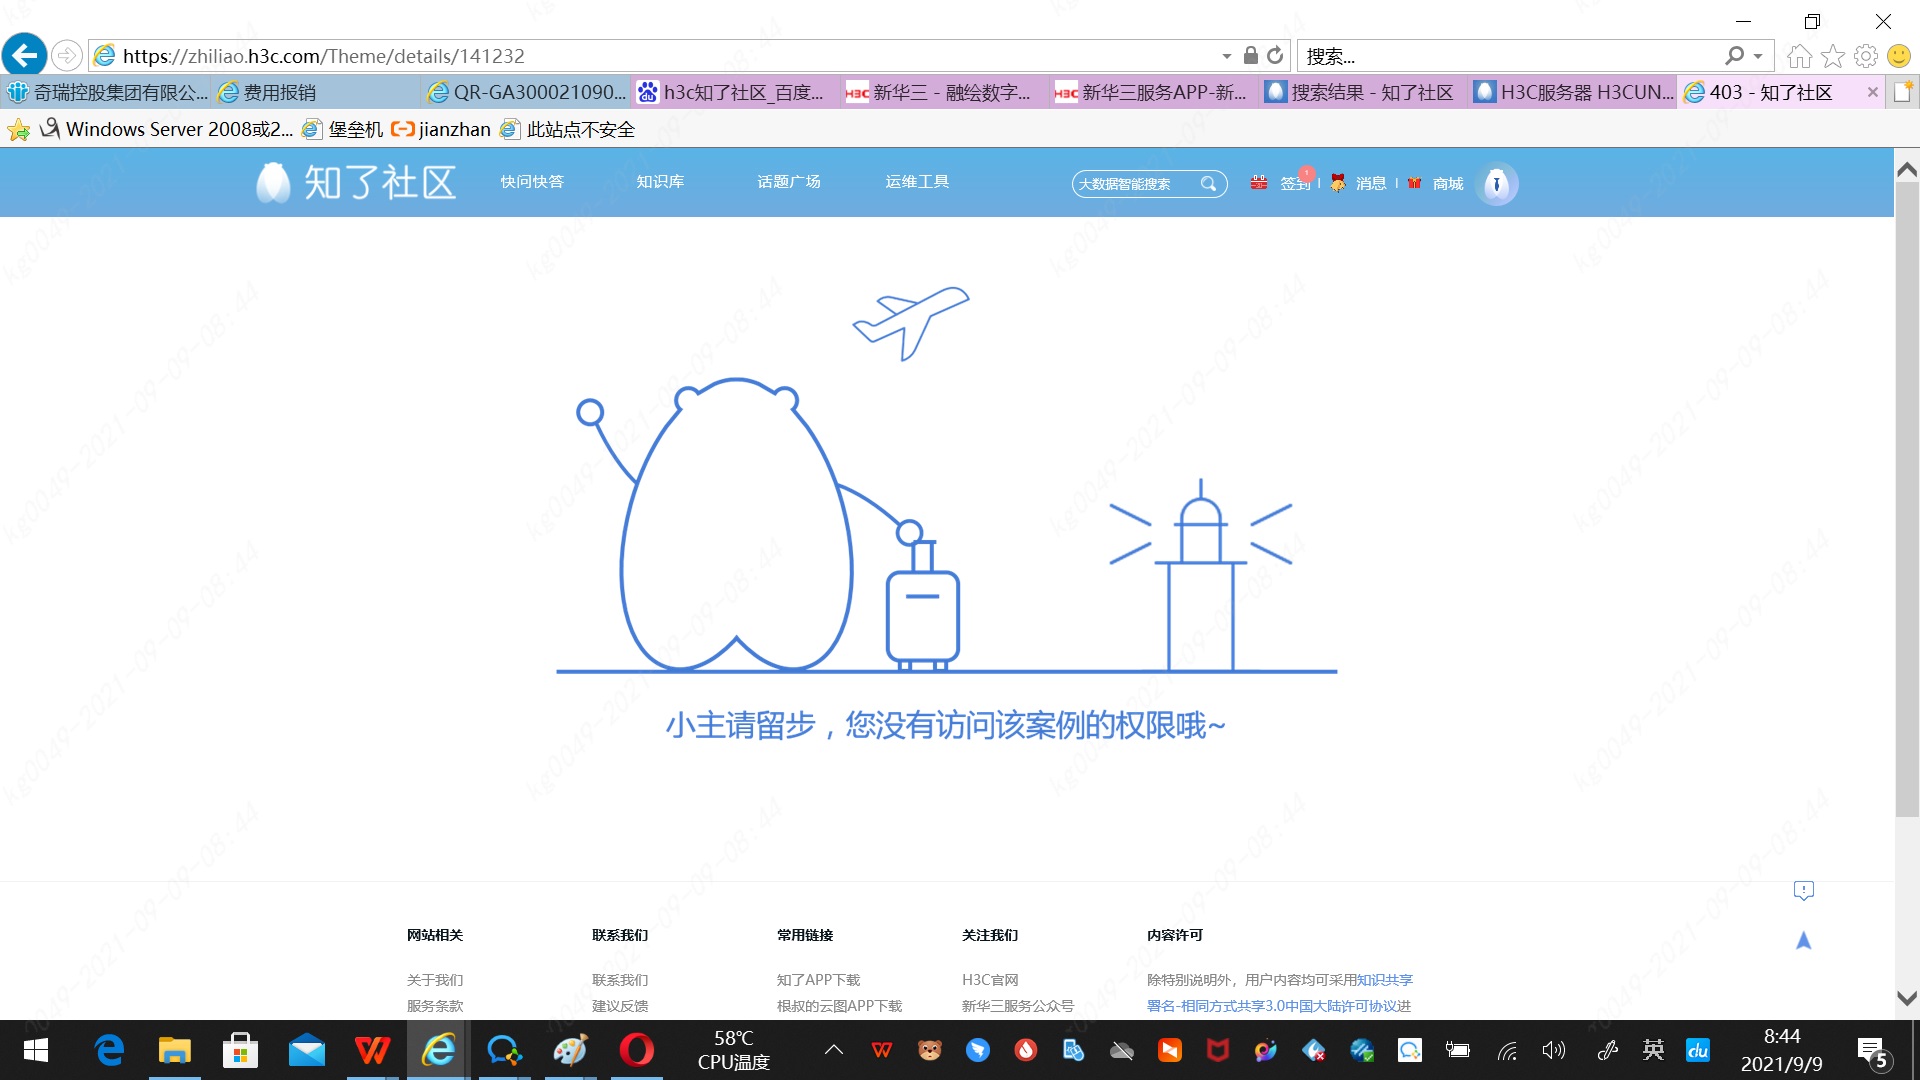
Task: Expand the address bar history dropdown
Action: coord(1227,56)
